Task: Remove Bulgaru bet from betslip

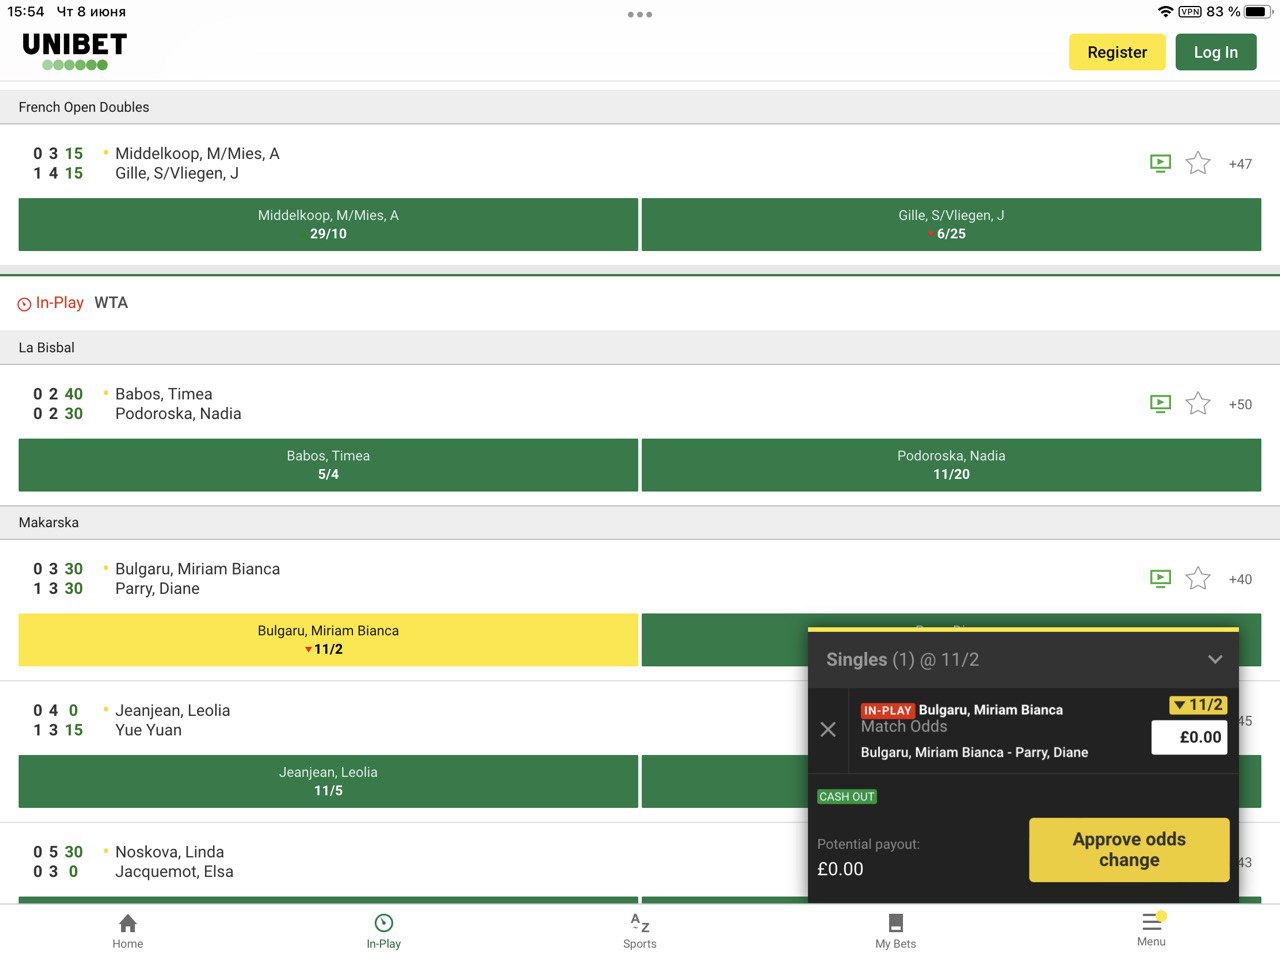Action: click(828, 730)
